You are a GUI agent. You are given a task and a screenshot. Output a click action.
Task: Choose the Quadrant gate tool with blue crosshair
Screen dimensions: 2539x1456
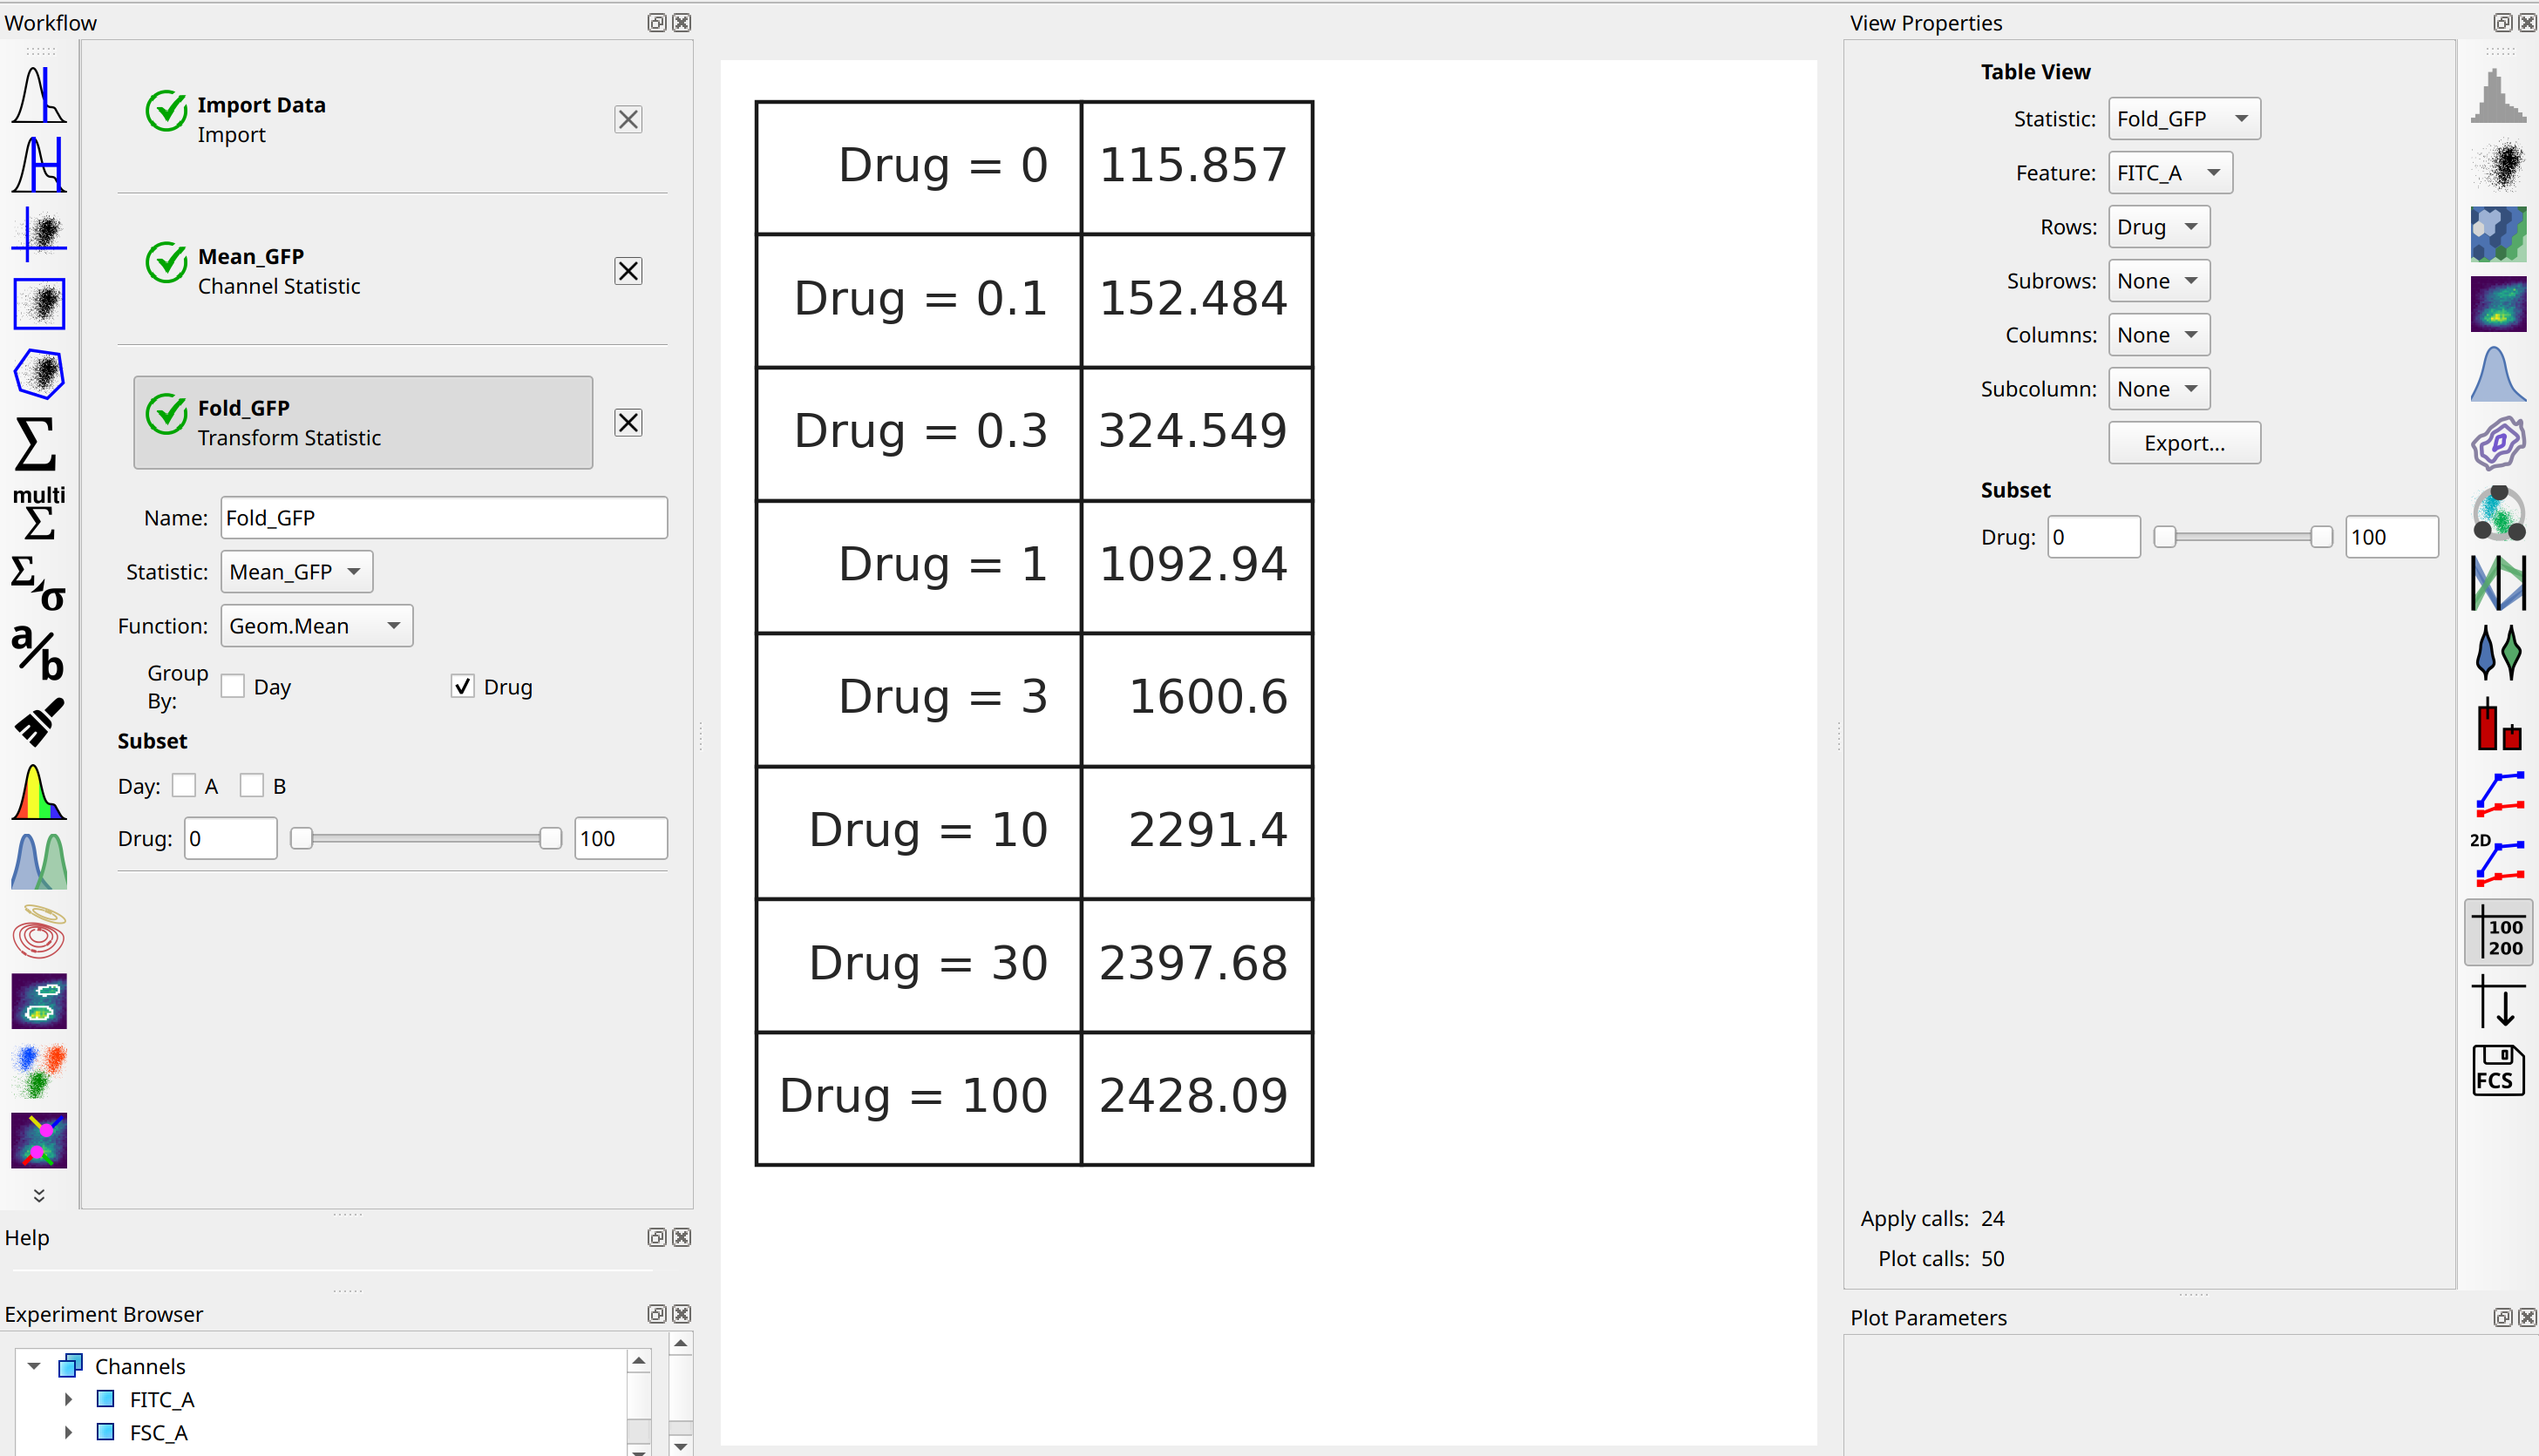39,234
